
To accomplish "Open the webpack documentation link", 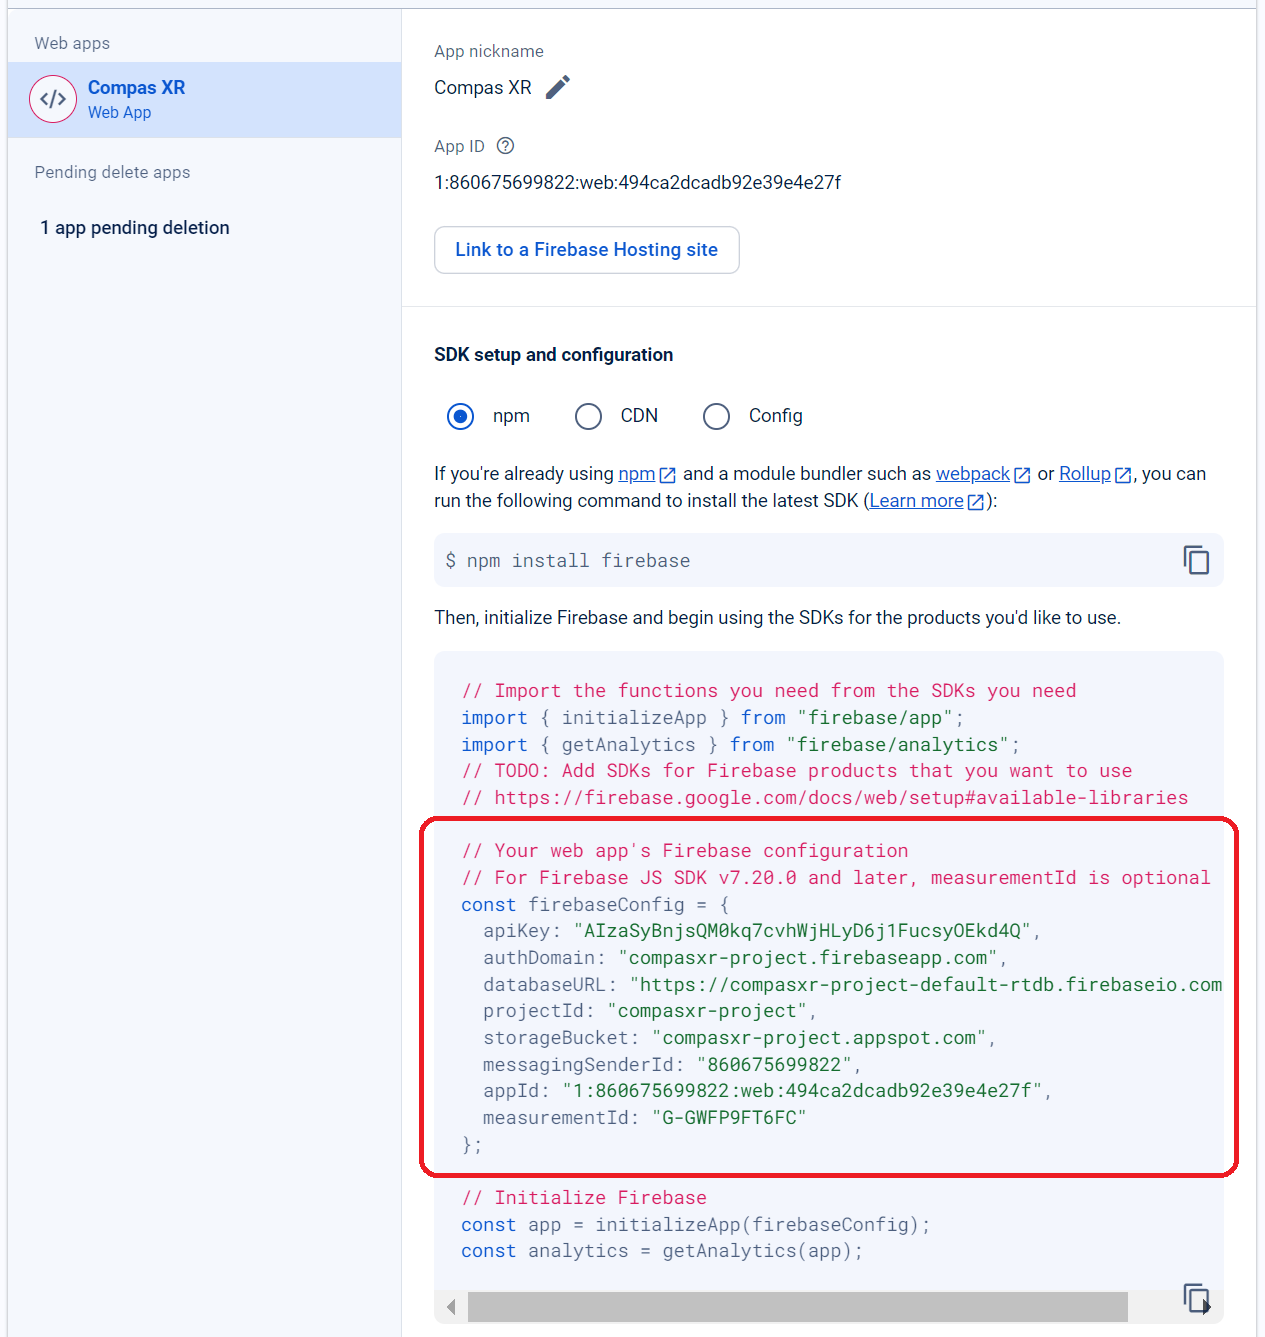I will (971, 474).
